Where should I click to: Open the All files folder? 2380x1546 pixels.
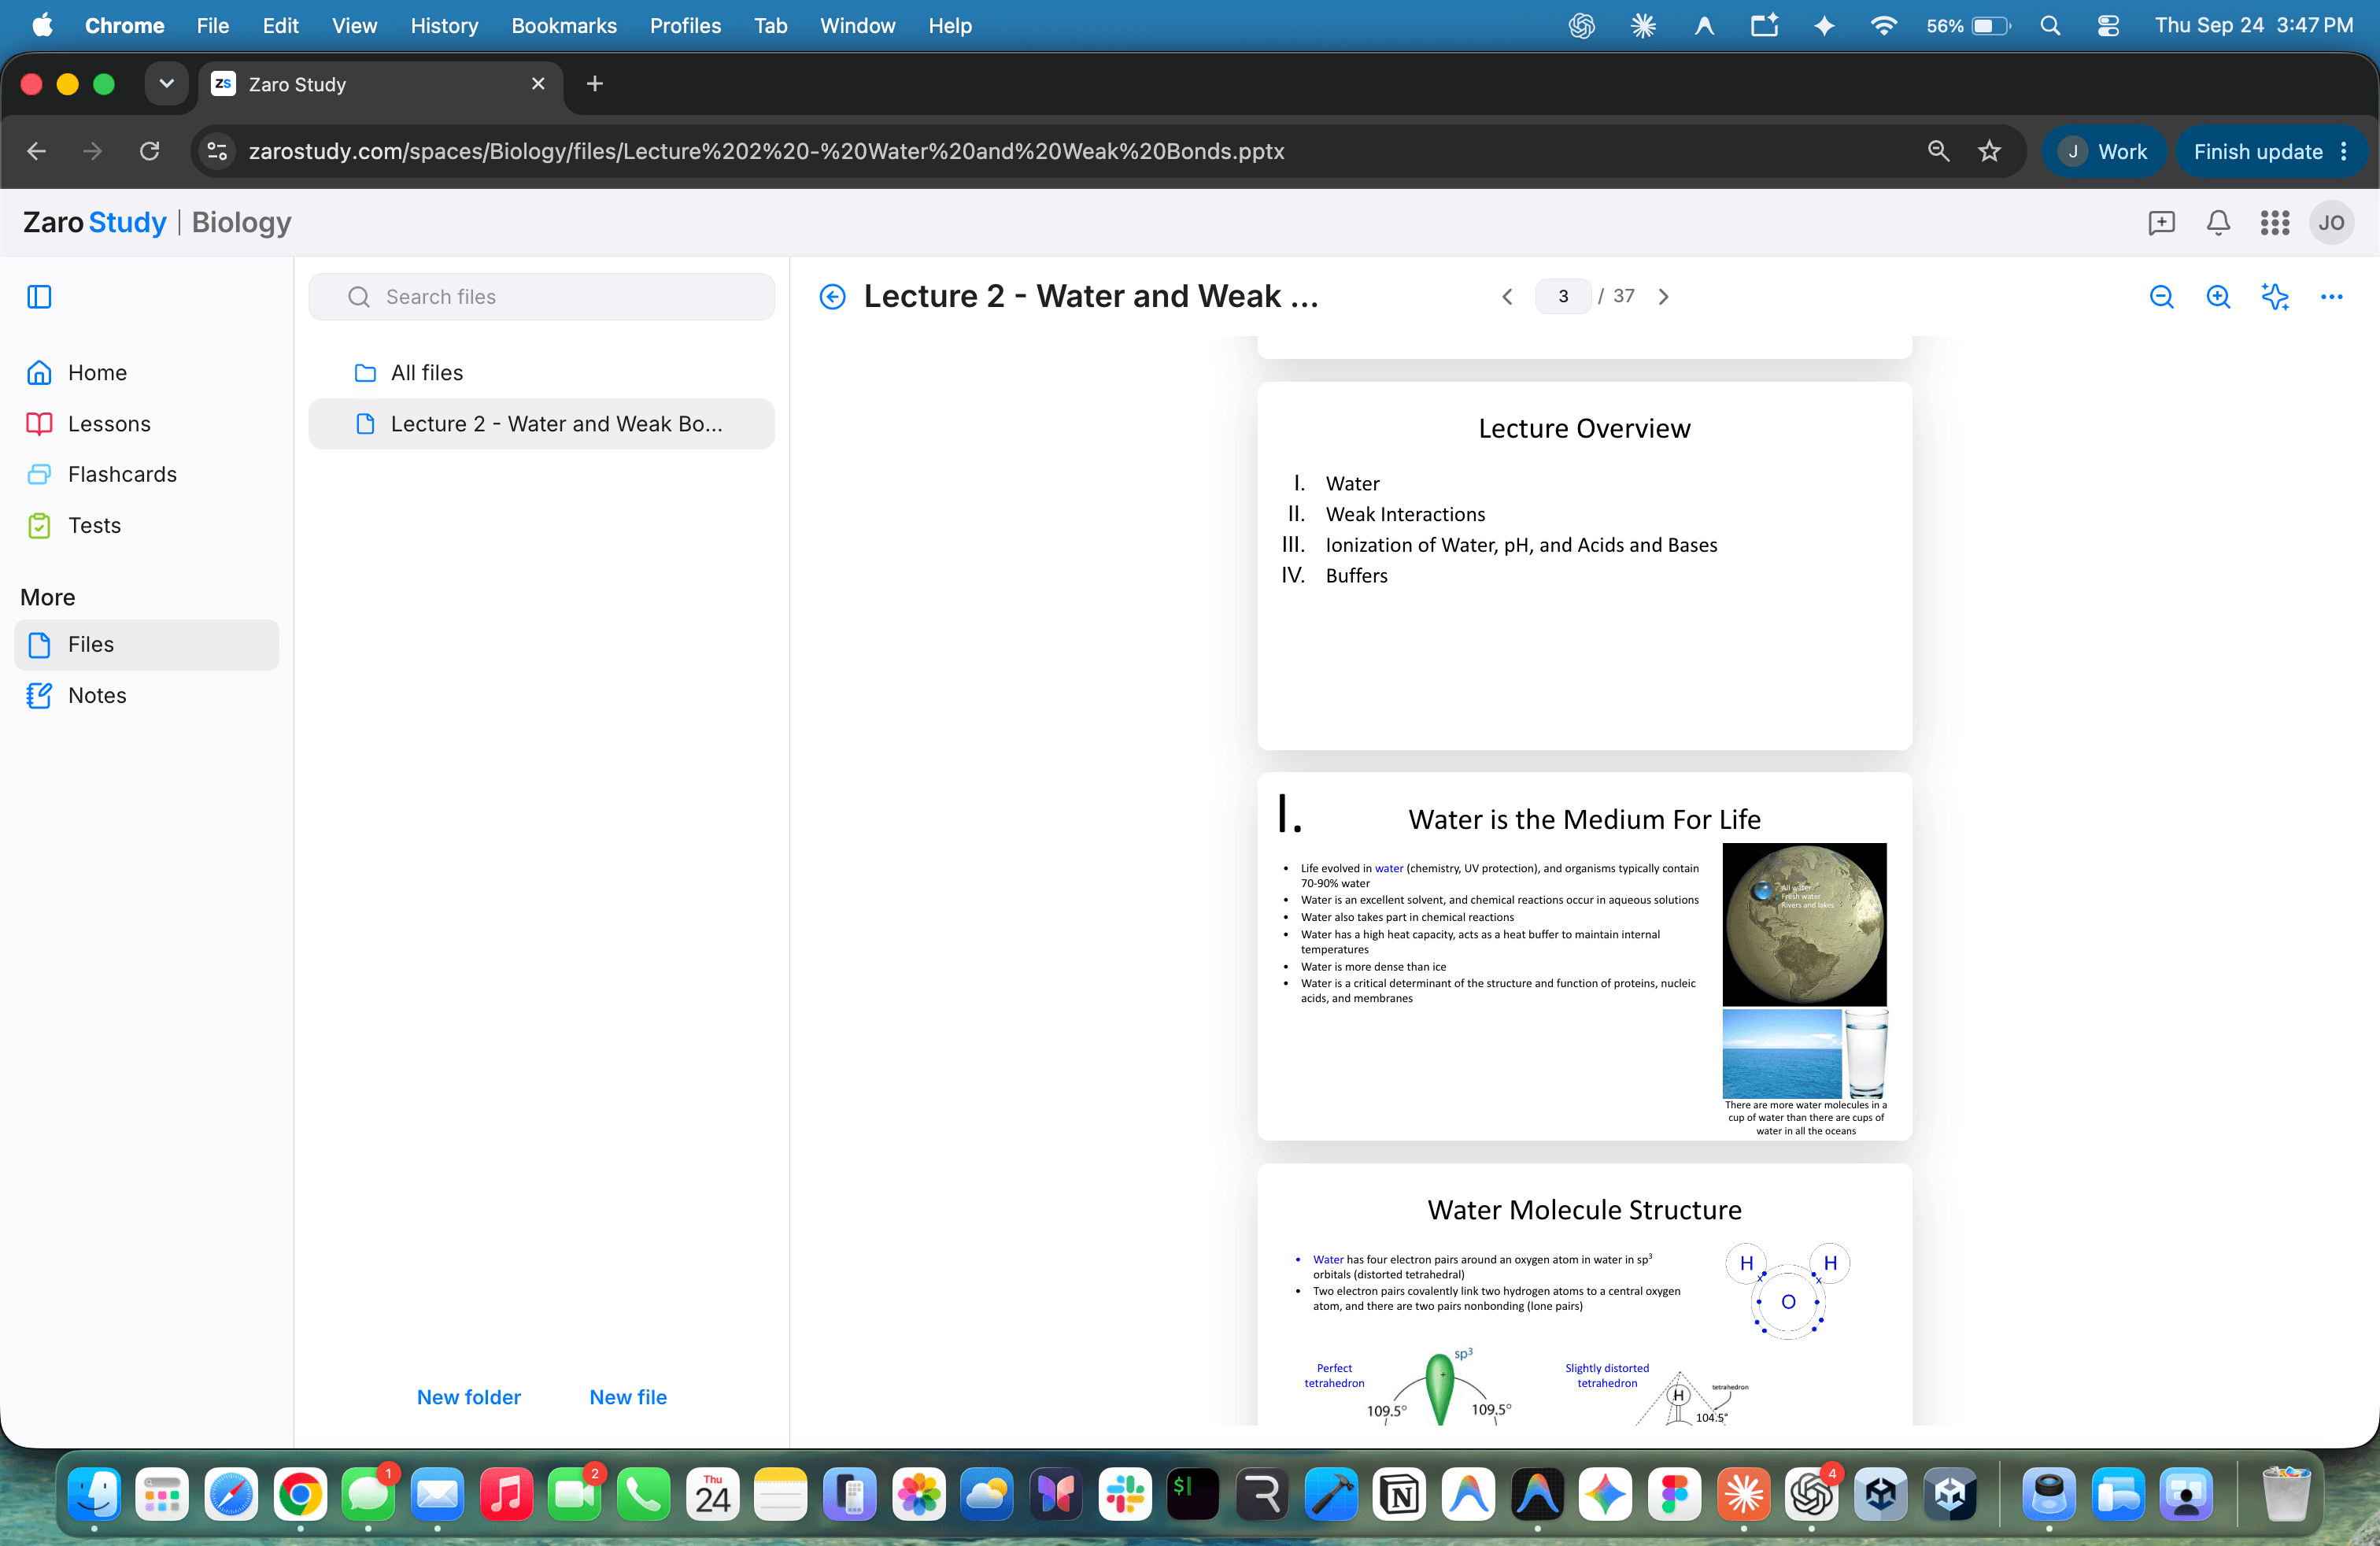(541, 373)
